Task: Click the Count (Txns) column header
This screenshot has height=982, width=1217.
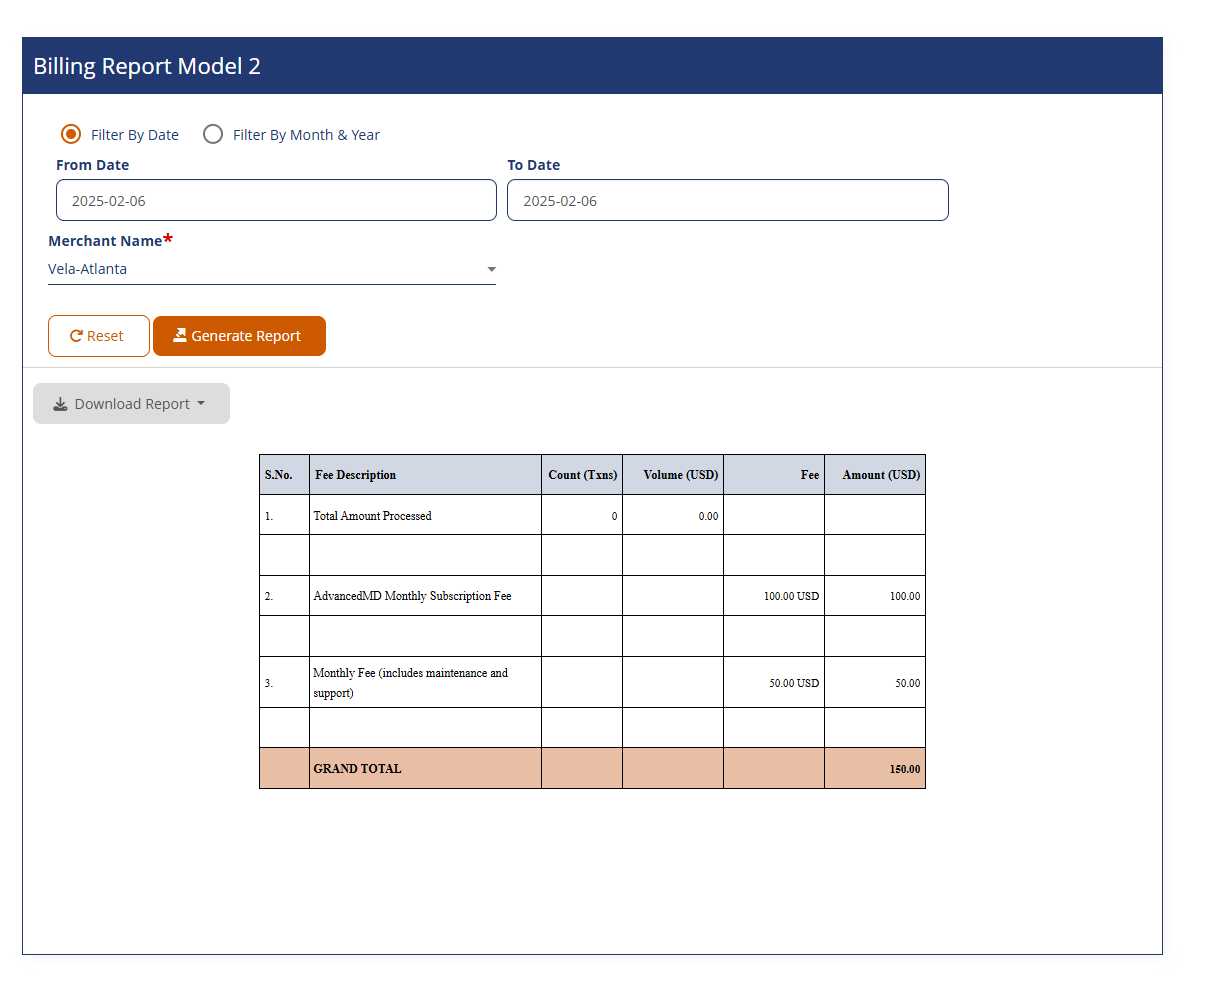Action: coord(582,474)
